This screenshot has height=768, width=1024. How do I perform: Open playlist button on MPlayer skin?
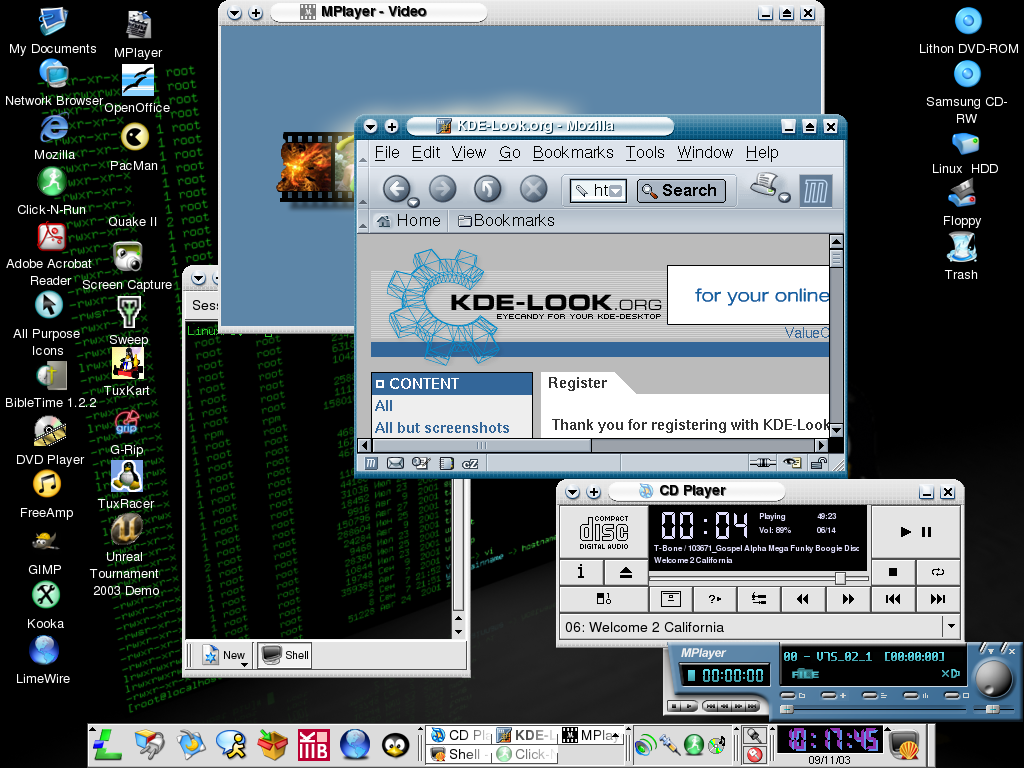click(870, 696)
